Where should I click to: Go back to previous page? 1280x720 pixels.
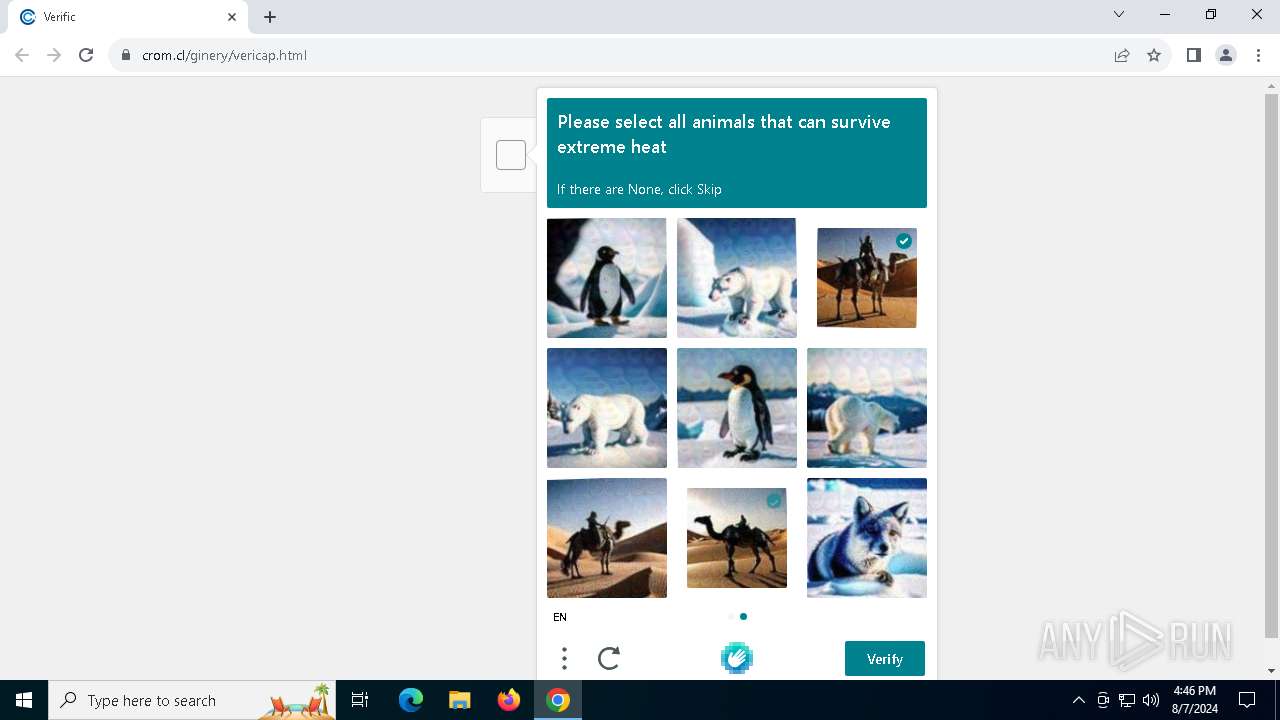coord(22,55)
